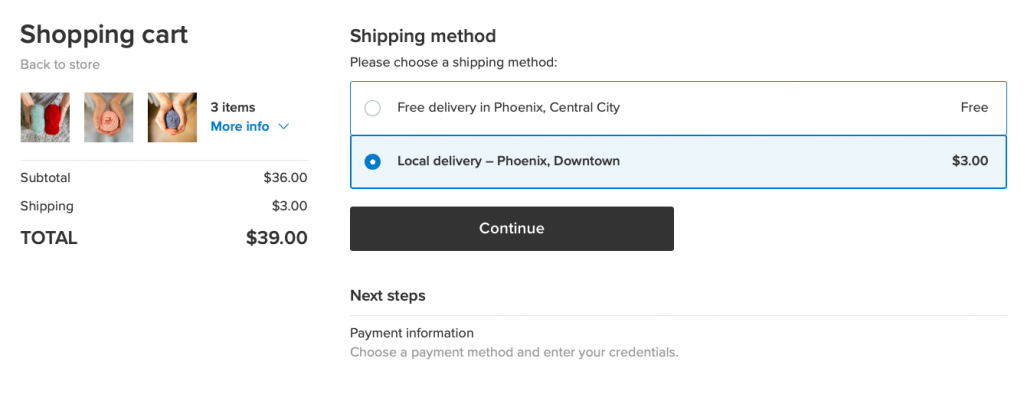
Task: Click the Continue button
Action: click(511, 229)
